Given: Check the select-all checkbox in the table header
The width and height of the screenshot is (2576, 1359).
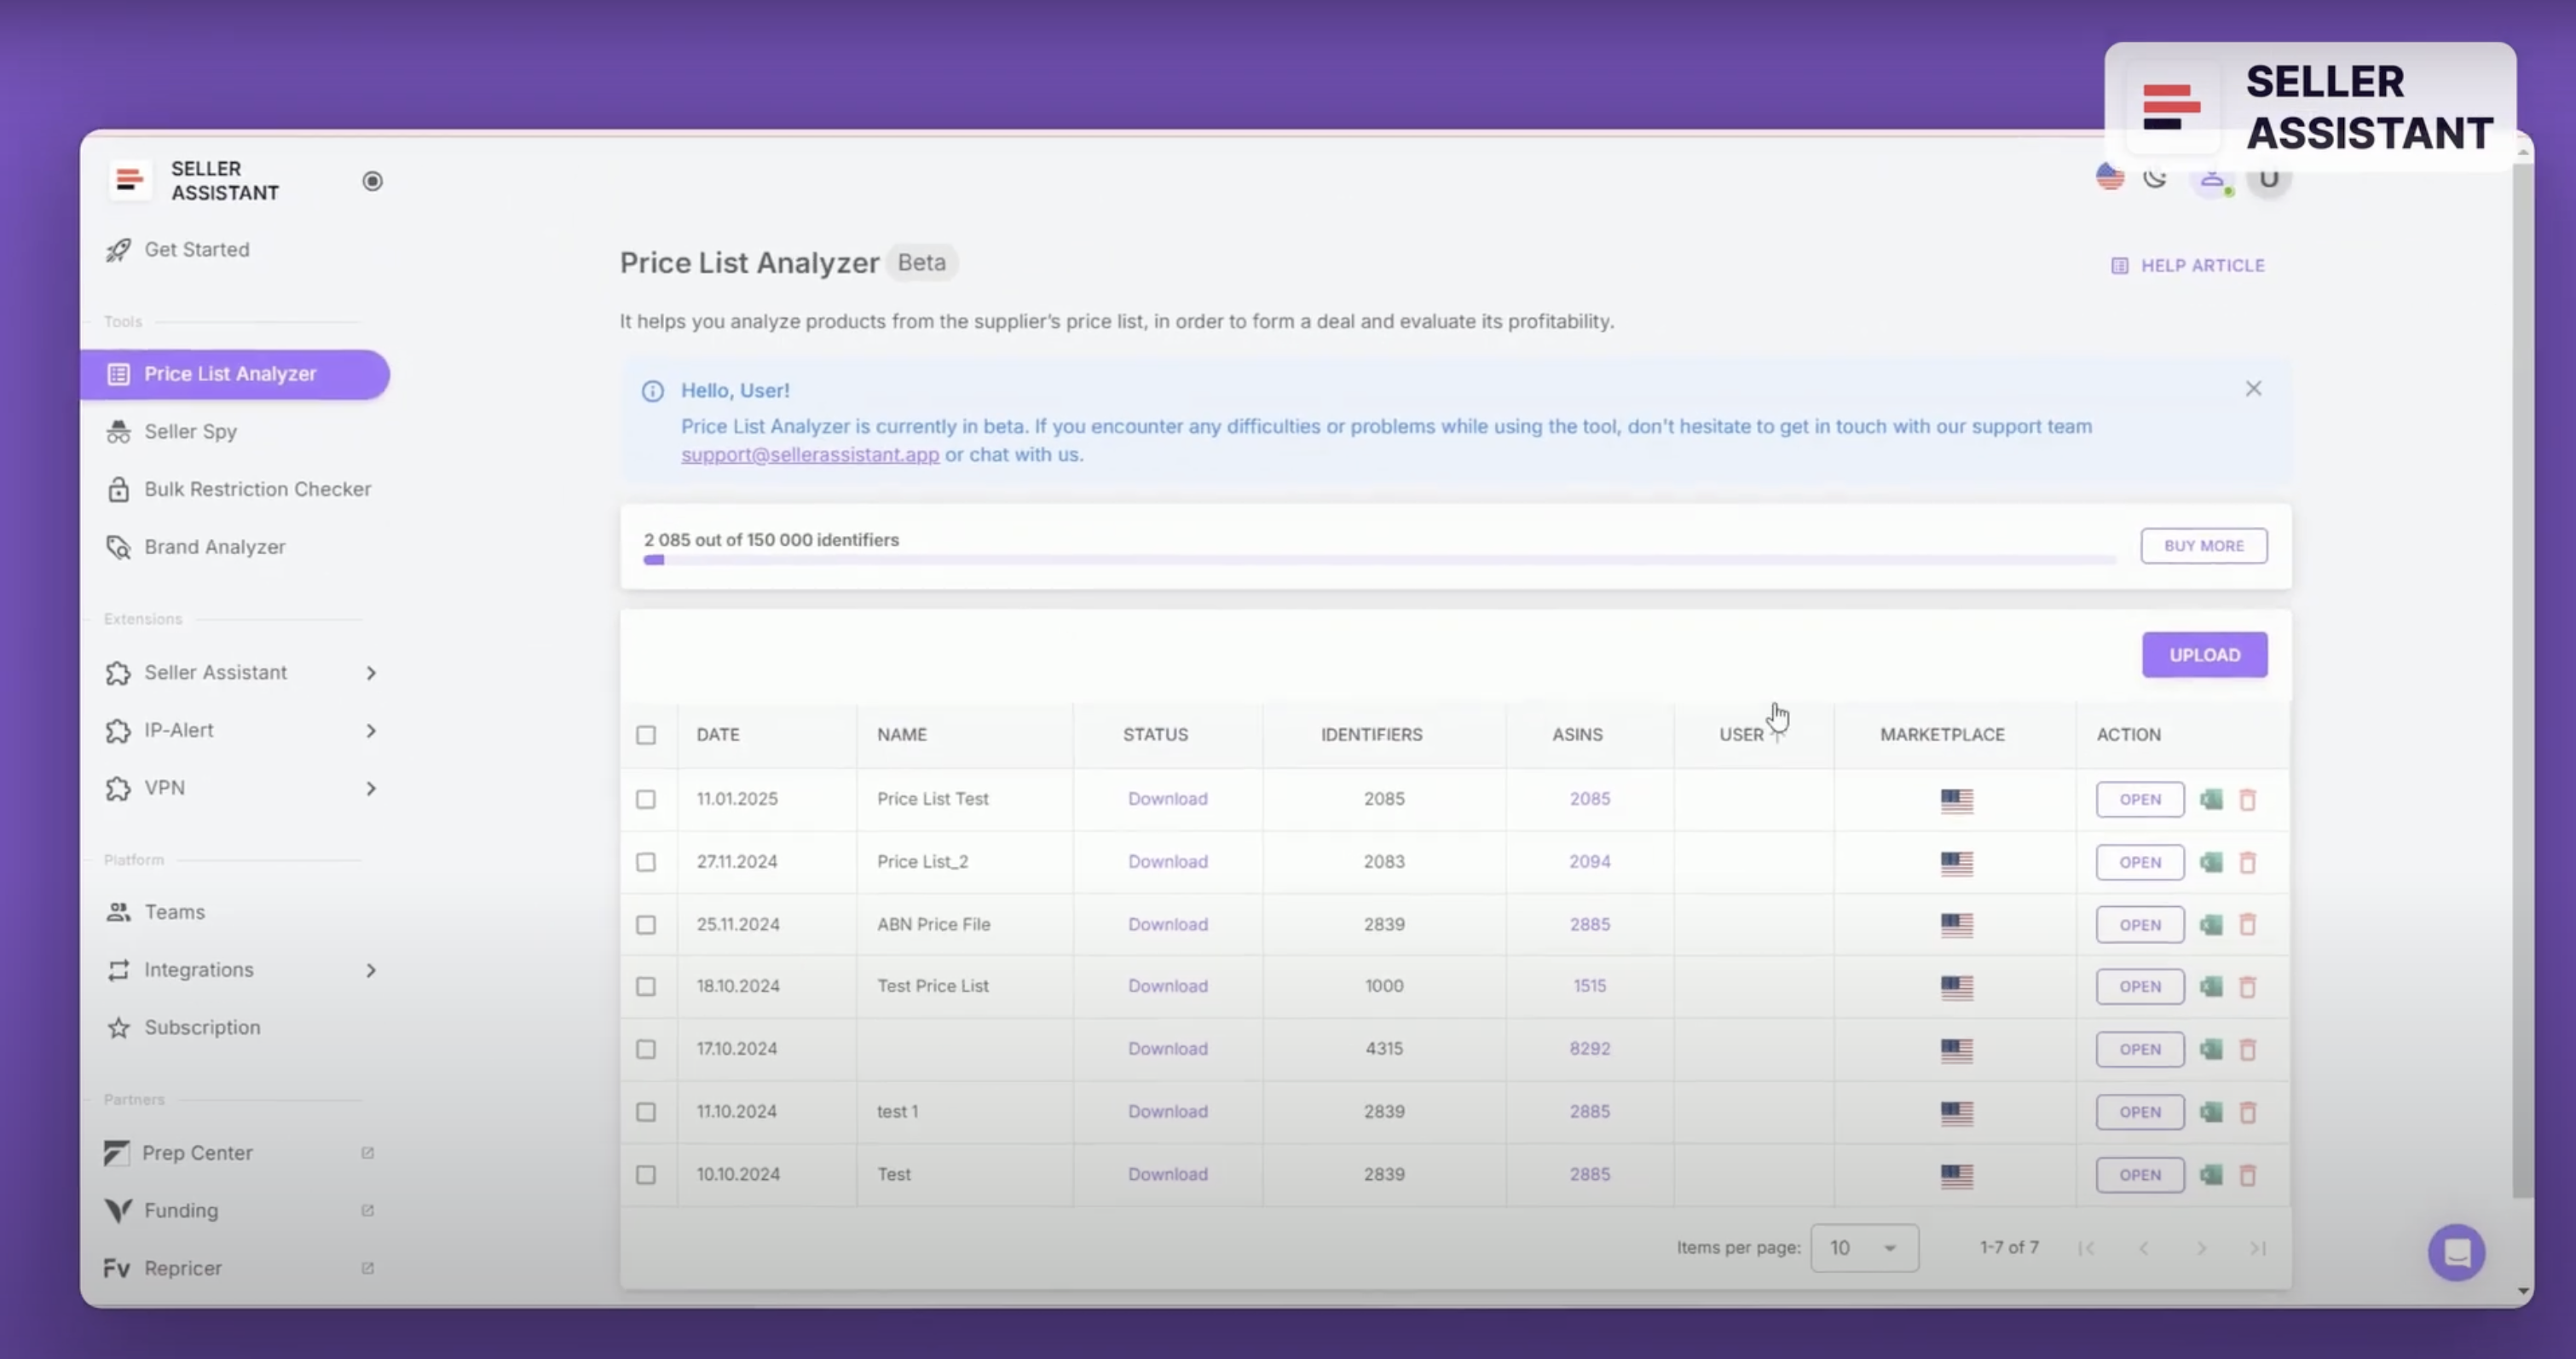Looking at the screenshot, I should coord(646,735).
